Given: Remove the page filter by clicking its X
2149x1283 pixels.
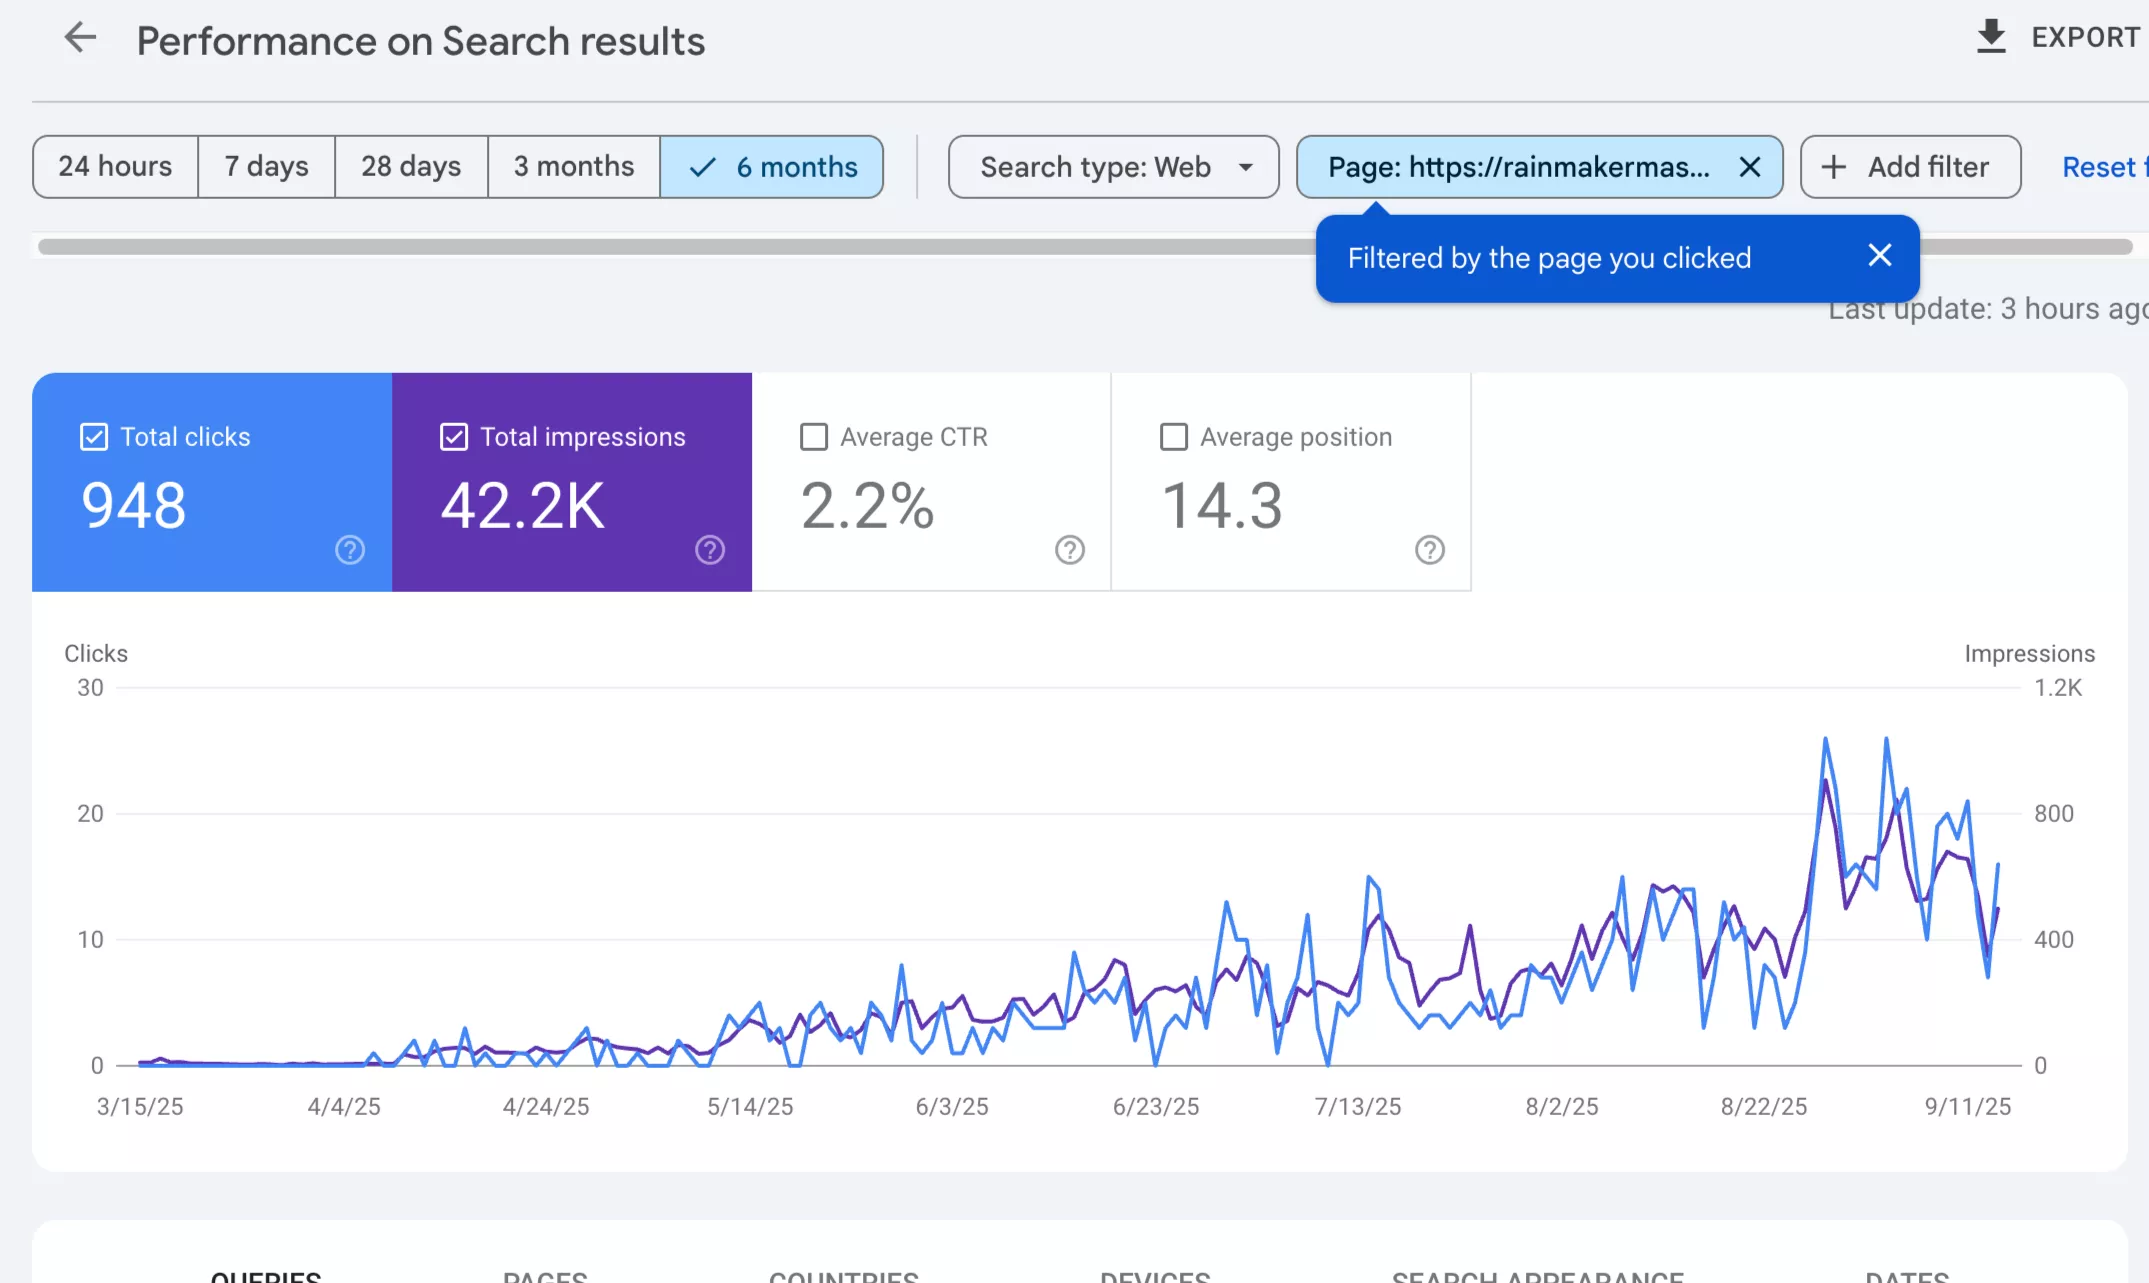Looking at the screenshot, I should click(x=1750, y=167).
